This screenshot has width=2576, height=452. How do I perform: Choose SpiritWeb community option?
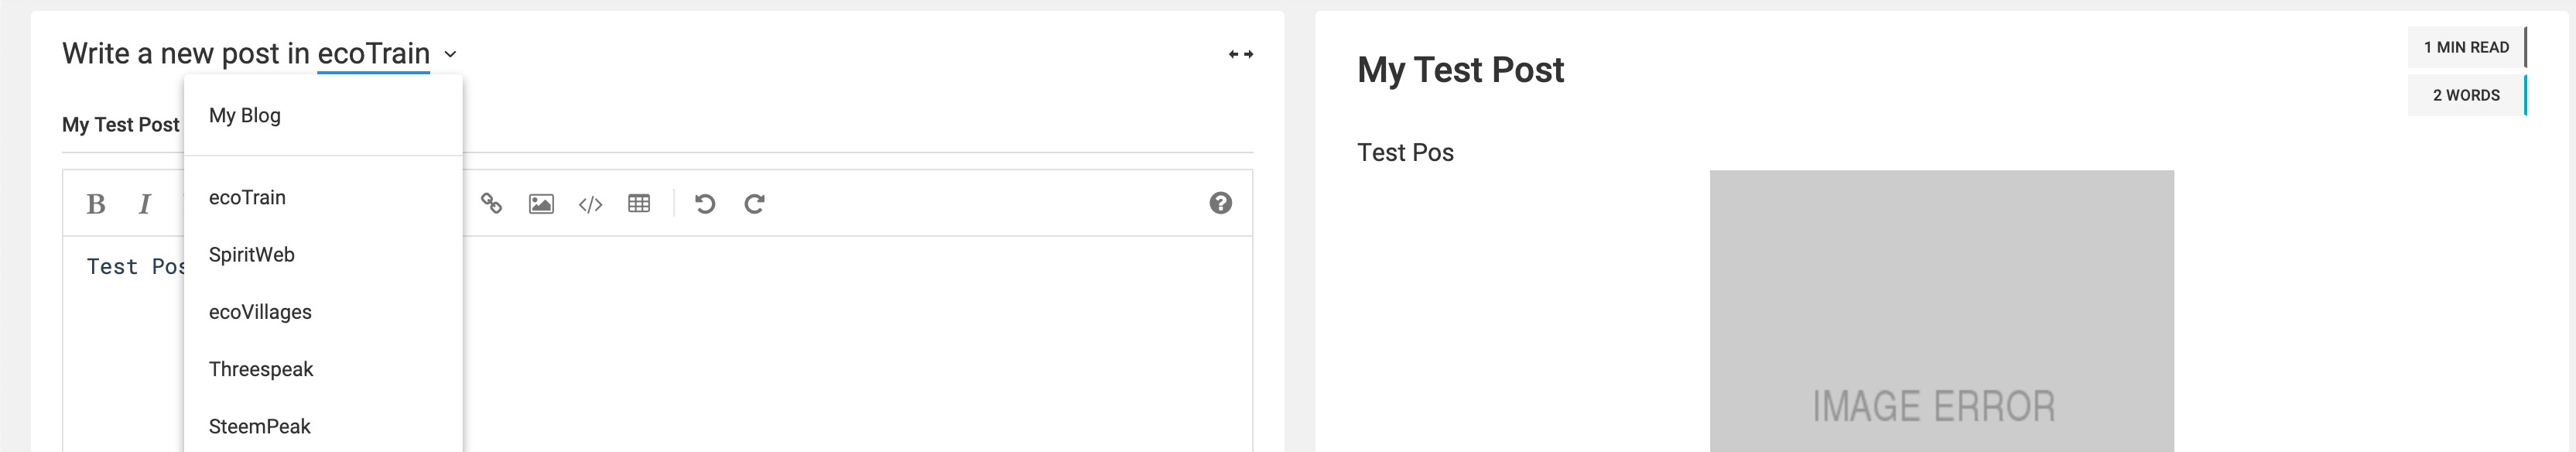click(252, 255)
